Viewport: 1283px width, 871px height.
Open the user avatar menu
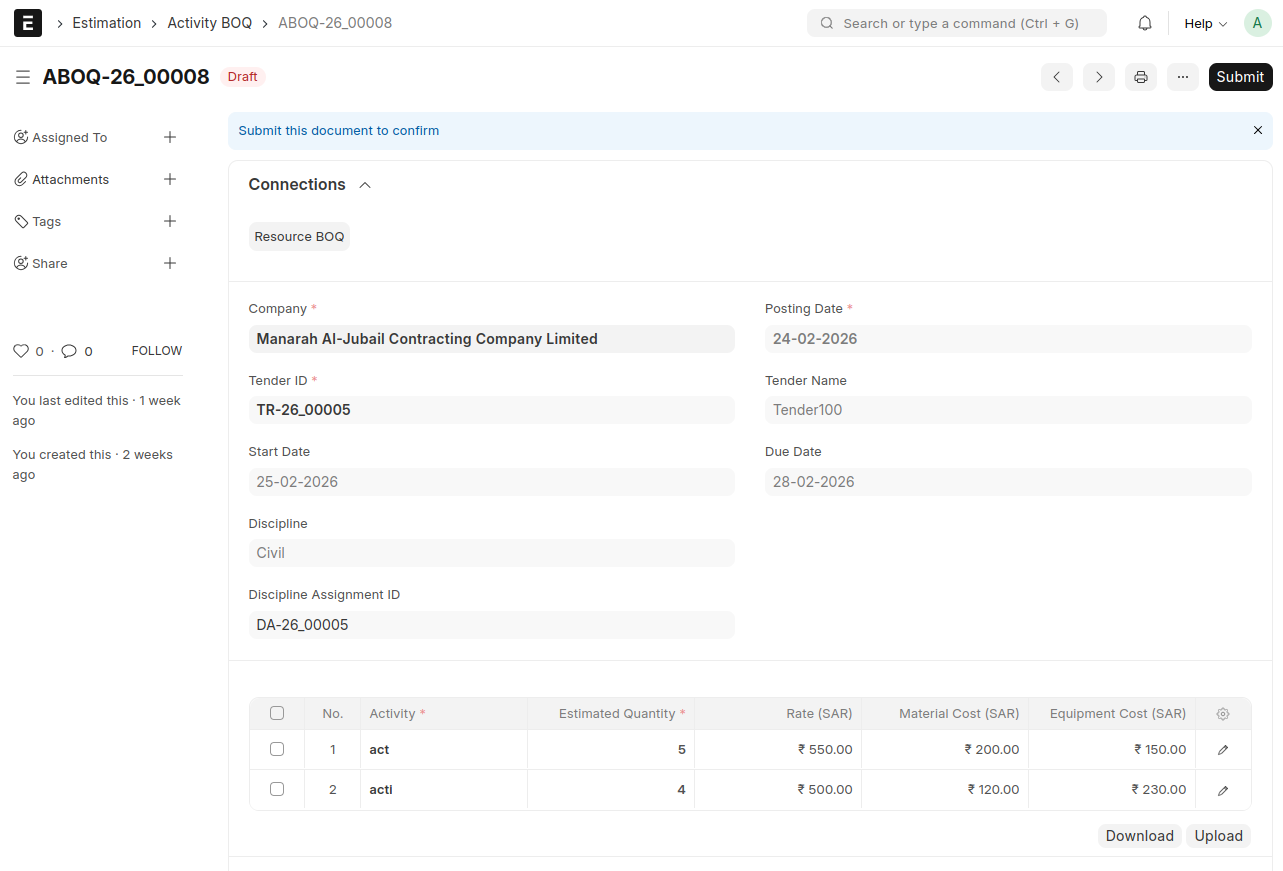(x=1257, y=23)
